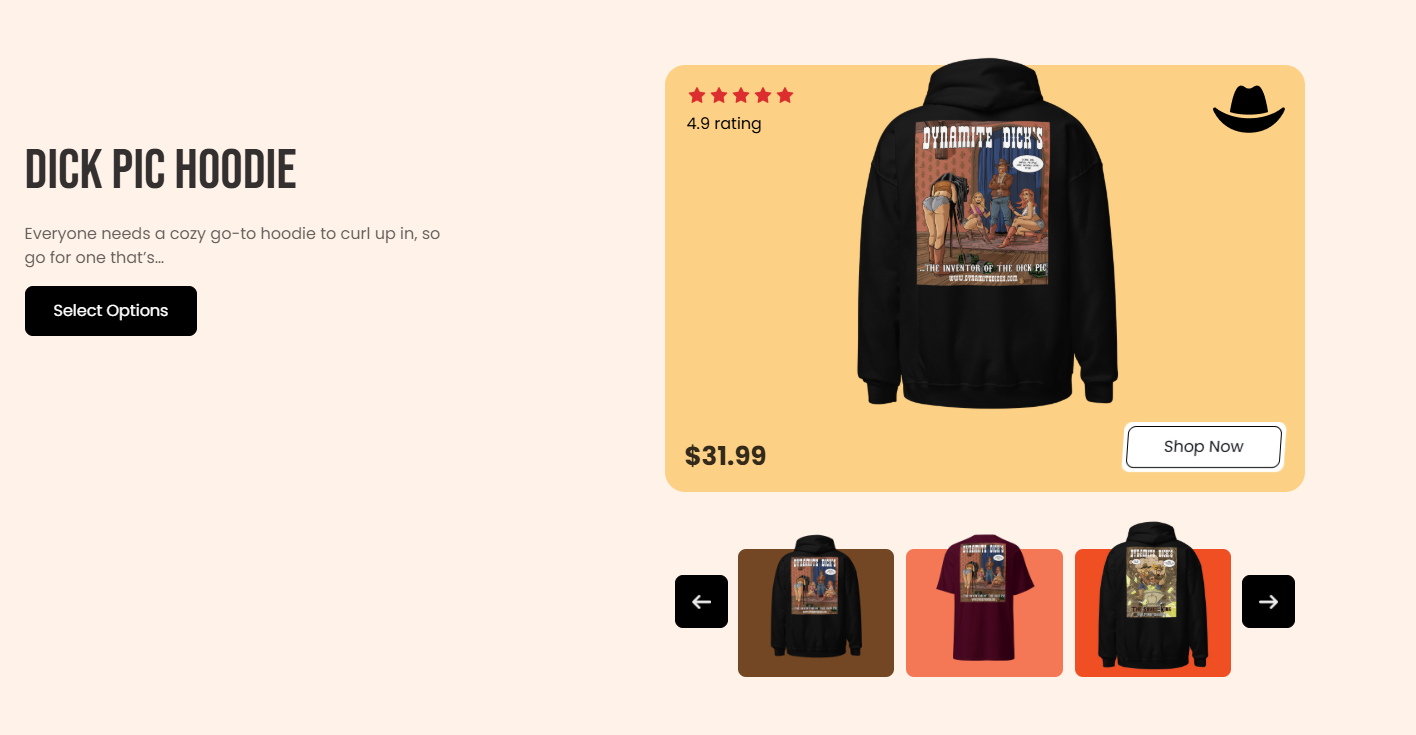Click the 4.9 rating text

coord(724,124)
